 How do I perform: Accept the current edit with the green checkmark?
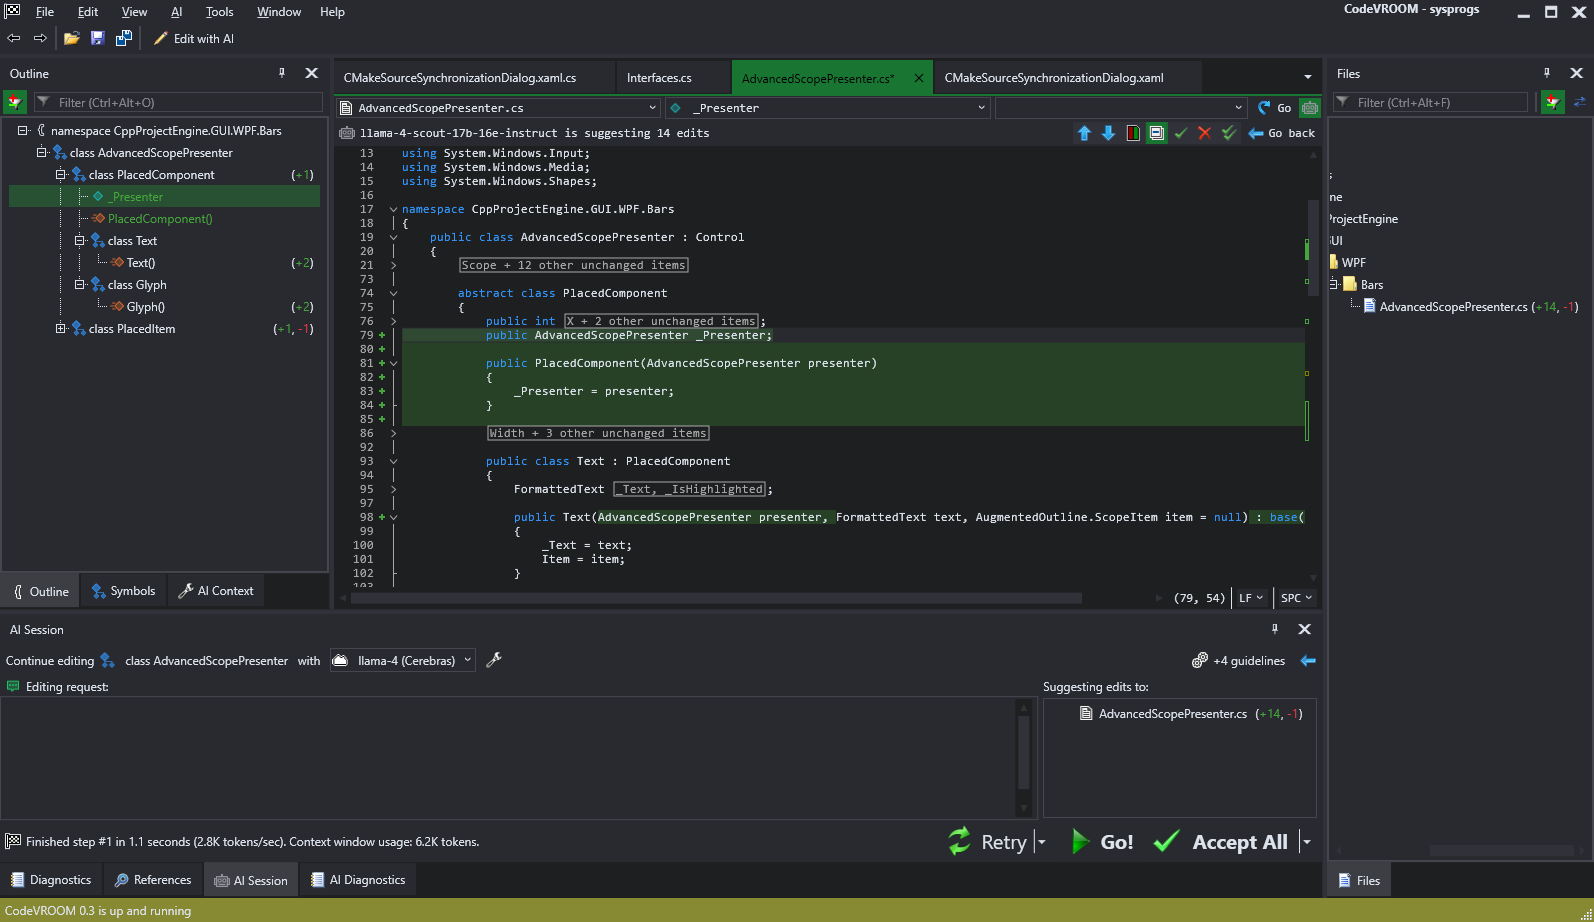1181,133
